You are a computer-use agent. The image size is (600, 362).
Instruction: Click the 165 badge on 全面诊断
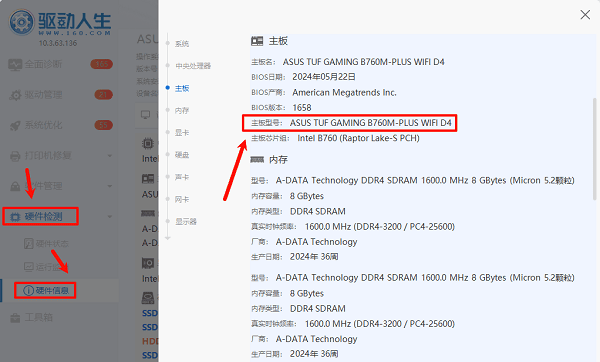click(102, 64)
